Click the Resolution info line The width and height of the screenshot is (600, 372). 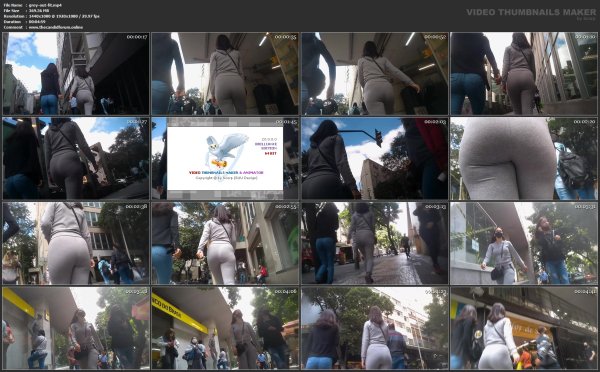[x=51, y=16]
